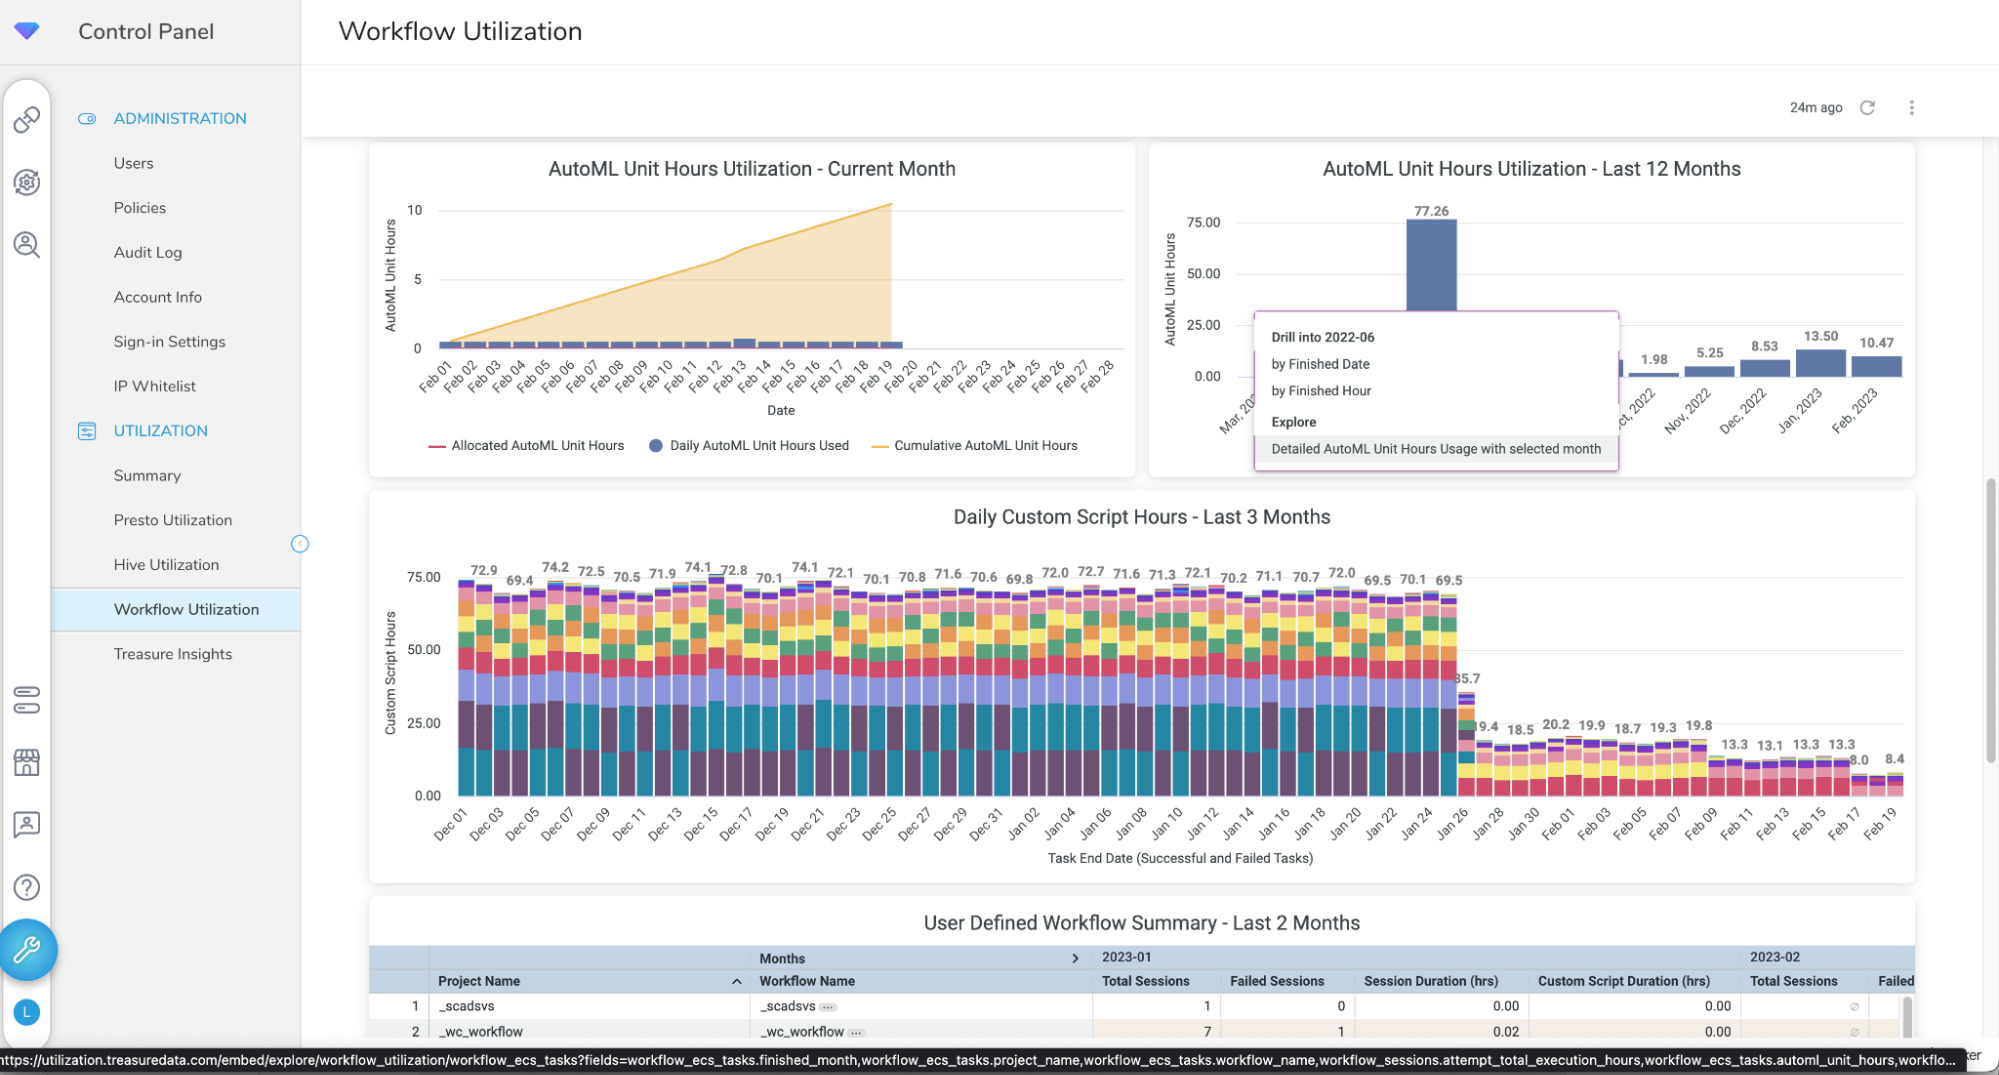Refresh the dashboard using the reload icon
The width and height of the screenshot is (1999, 1075).
point(1867,108)
